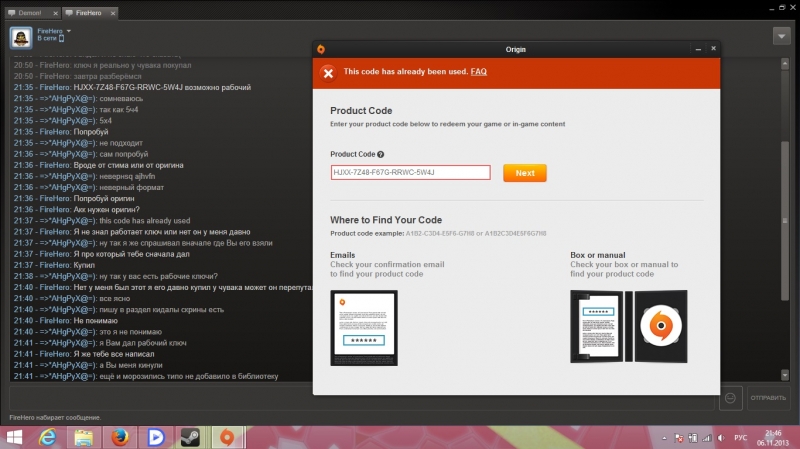This screenshot has width=800, height=449.
Task: Click the network signal tray icon
Action: coord(707,438)
